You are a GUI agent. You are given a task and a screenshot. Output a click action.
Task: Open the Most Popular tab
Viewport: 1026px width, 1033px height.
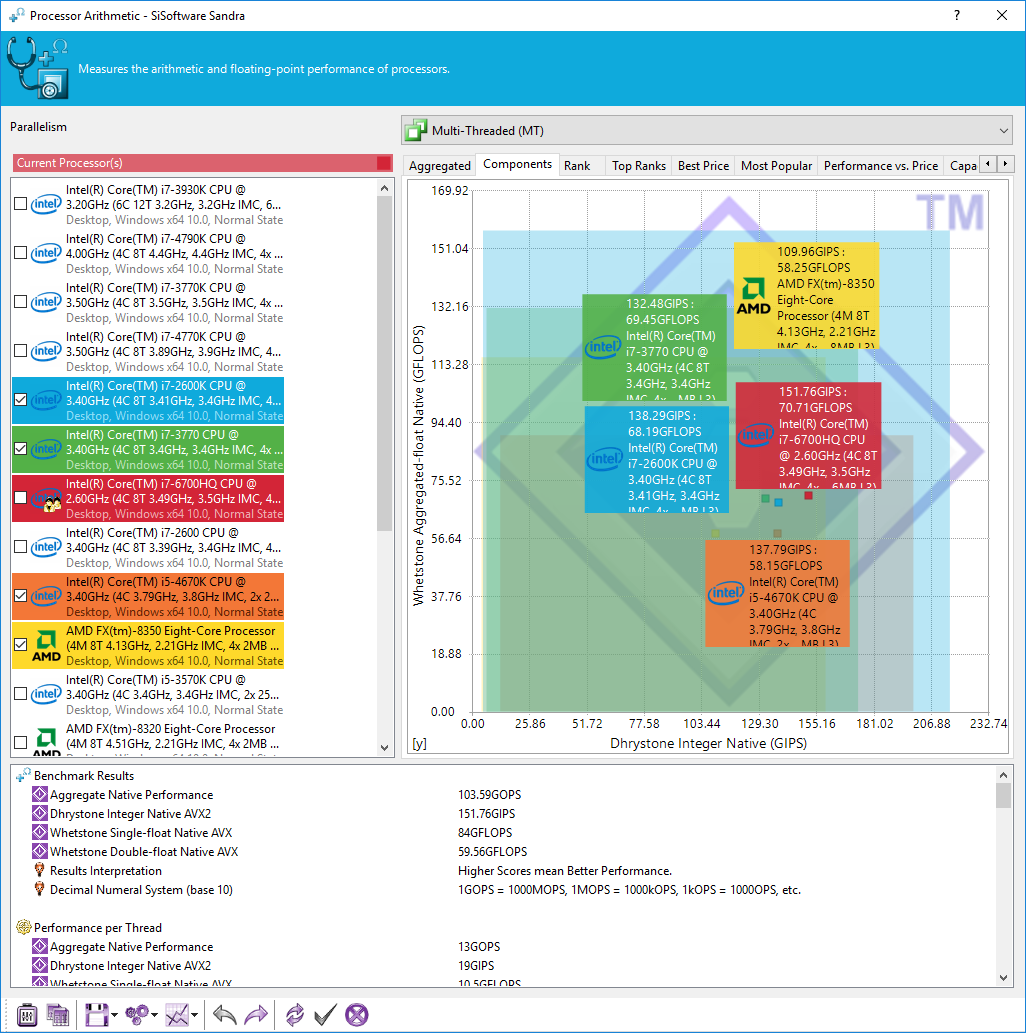776,166
